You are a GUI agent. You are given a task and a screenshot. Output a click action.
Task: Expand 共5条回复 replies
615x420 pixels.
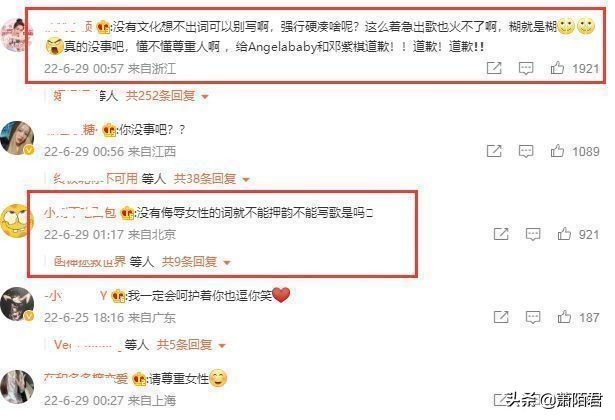(x=191, y=345)
